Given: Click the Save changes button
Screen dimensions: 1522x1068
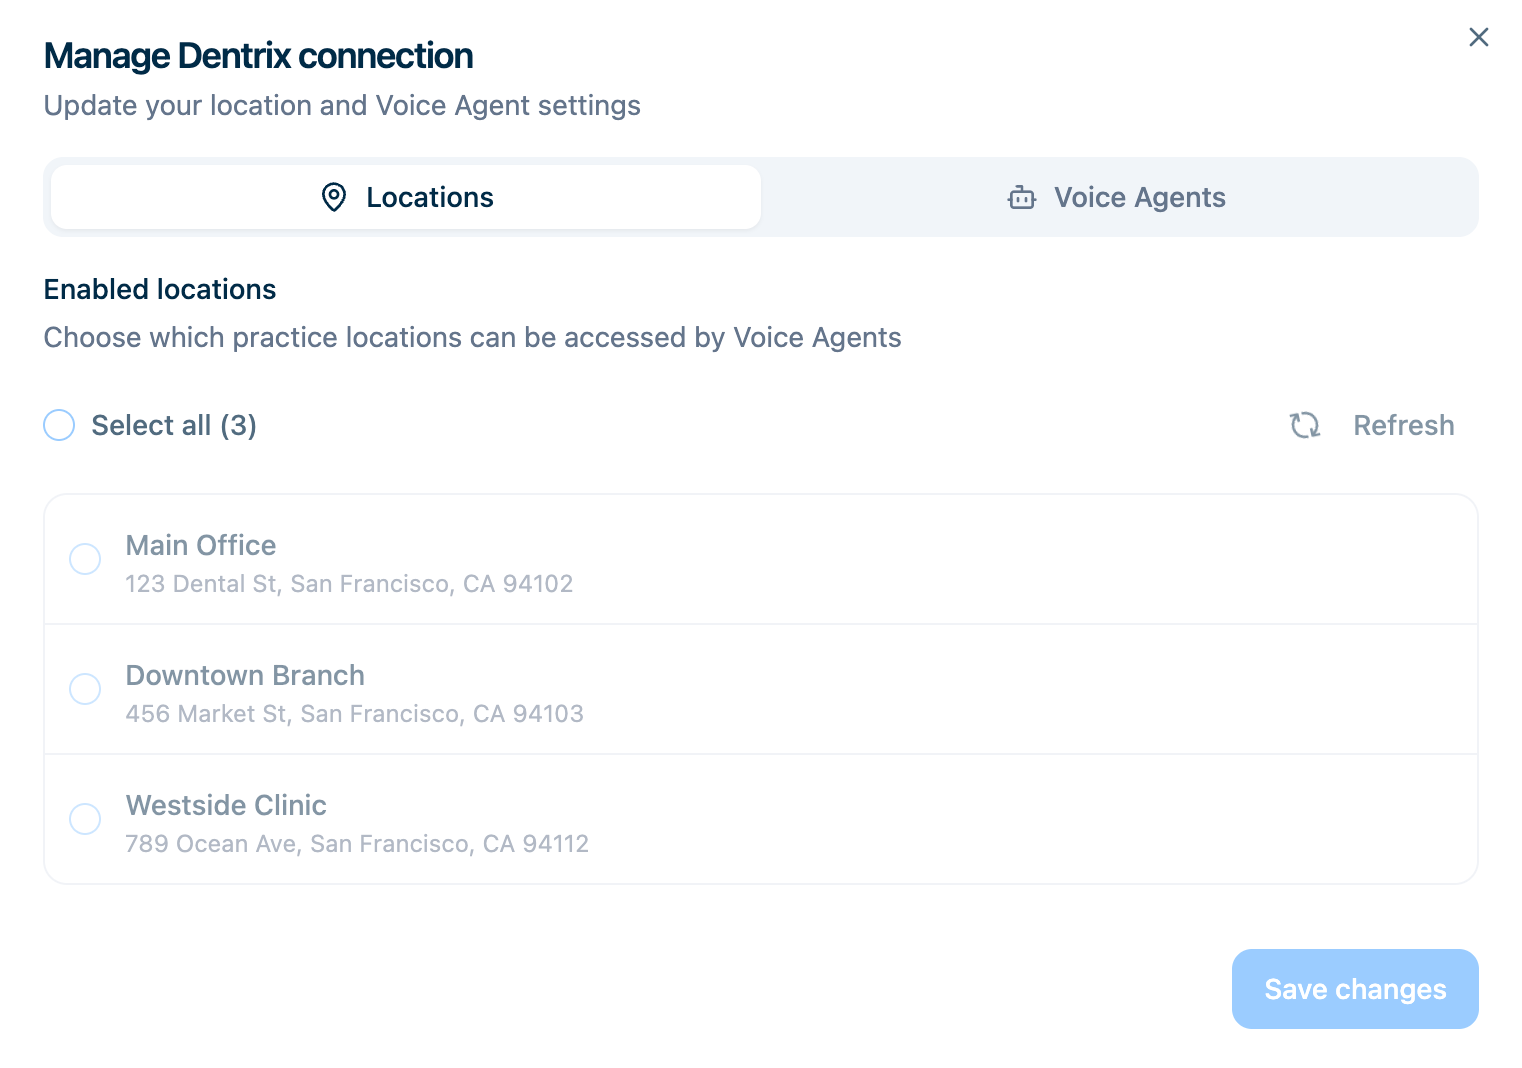Looking at the screenshot, I should click(1354, 989).
